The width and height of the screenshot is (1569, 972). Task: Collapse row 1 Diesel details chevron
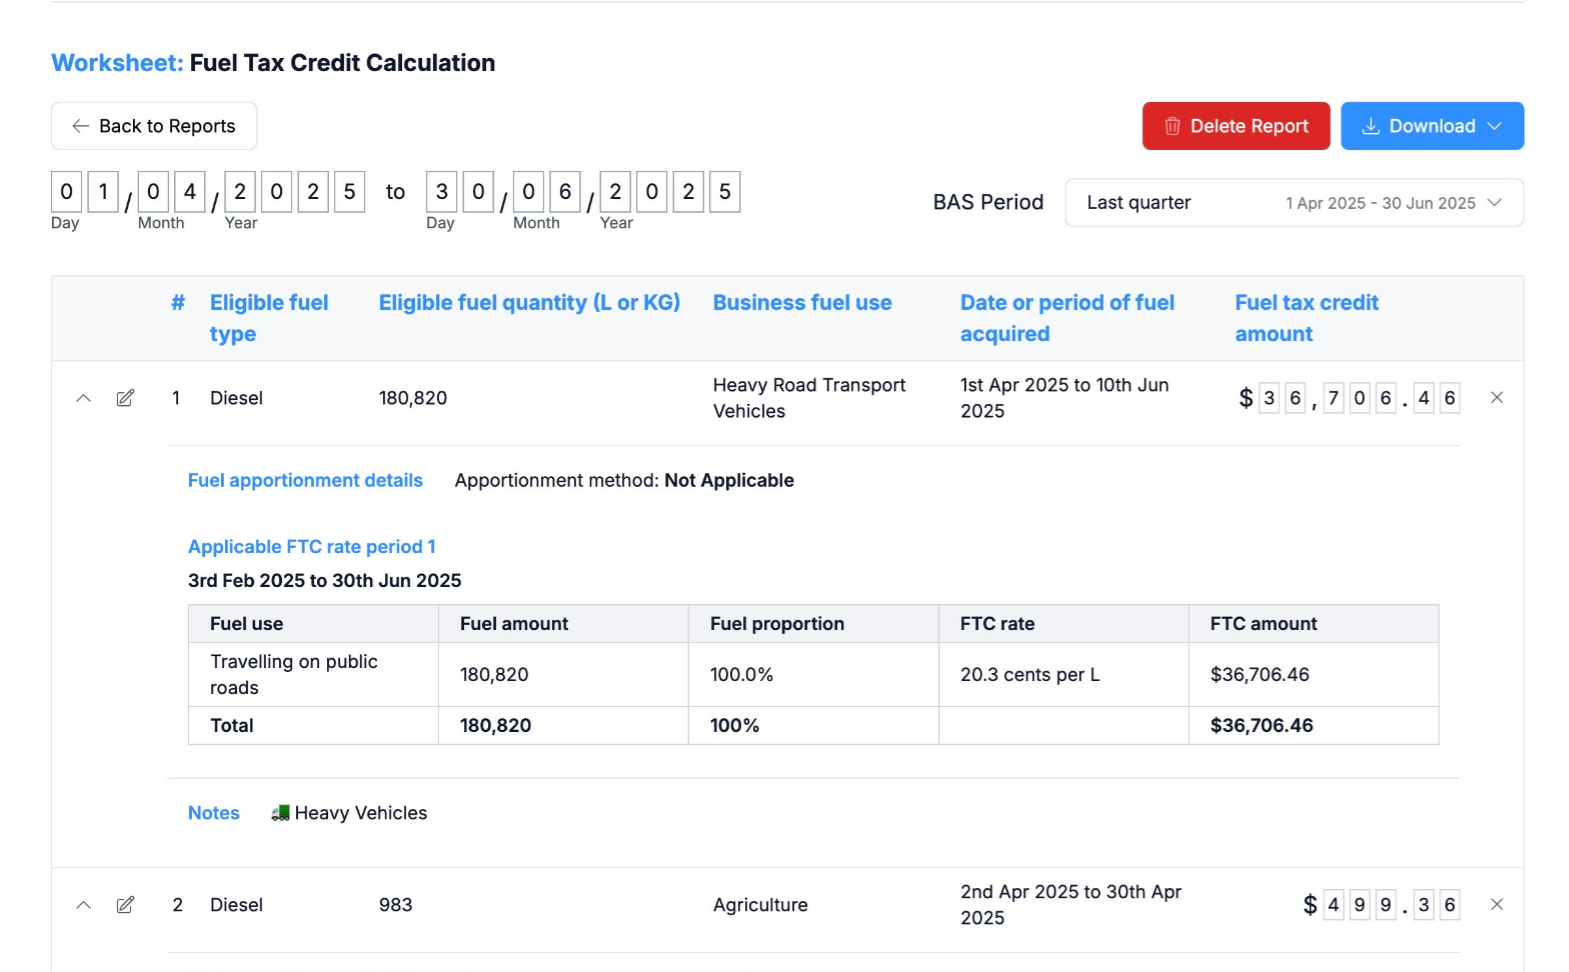[84, 398]
